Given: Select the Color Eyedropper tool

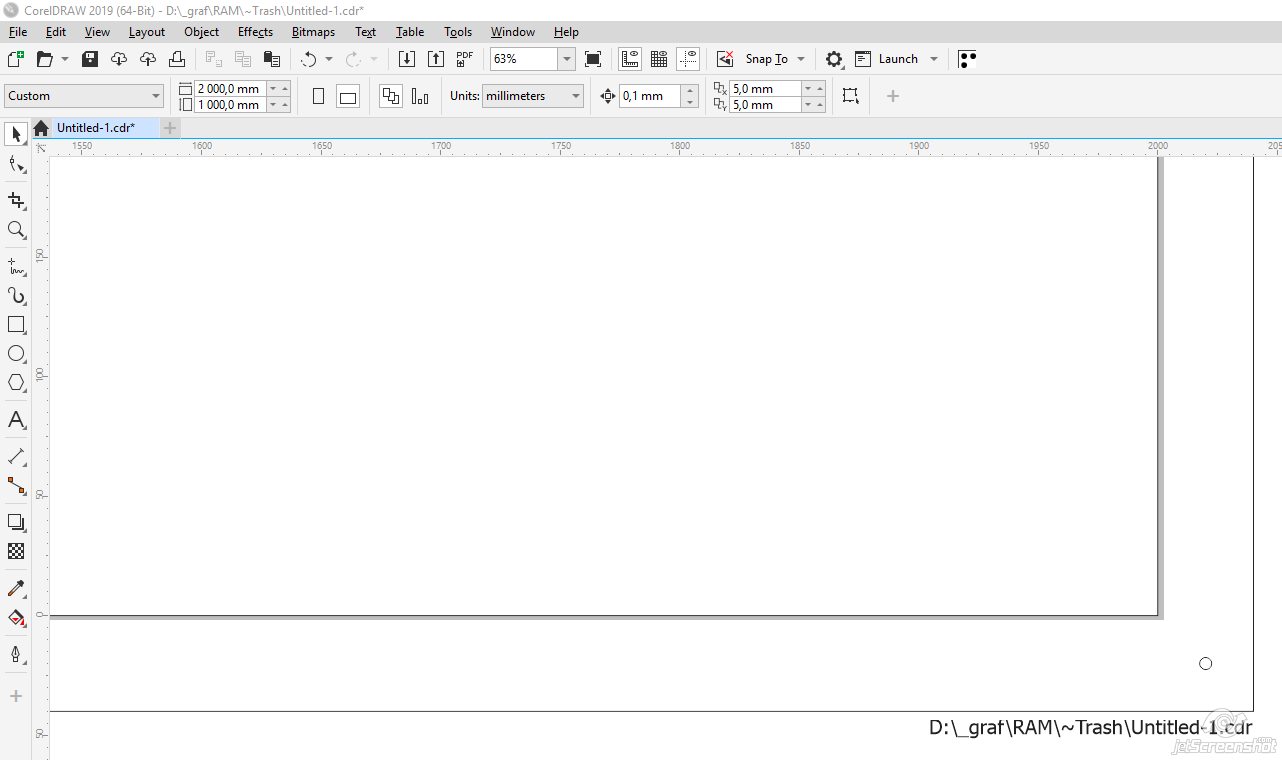Looking at the screenshot, I should (16, 589).
